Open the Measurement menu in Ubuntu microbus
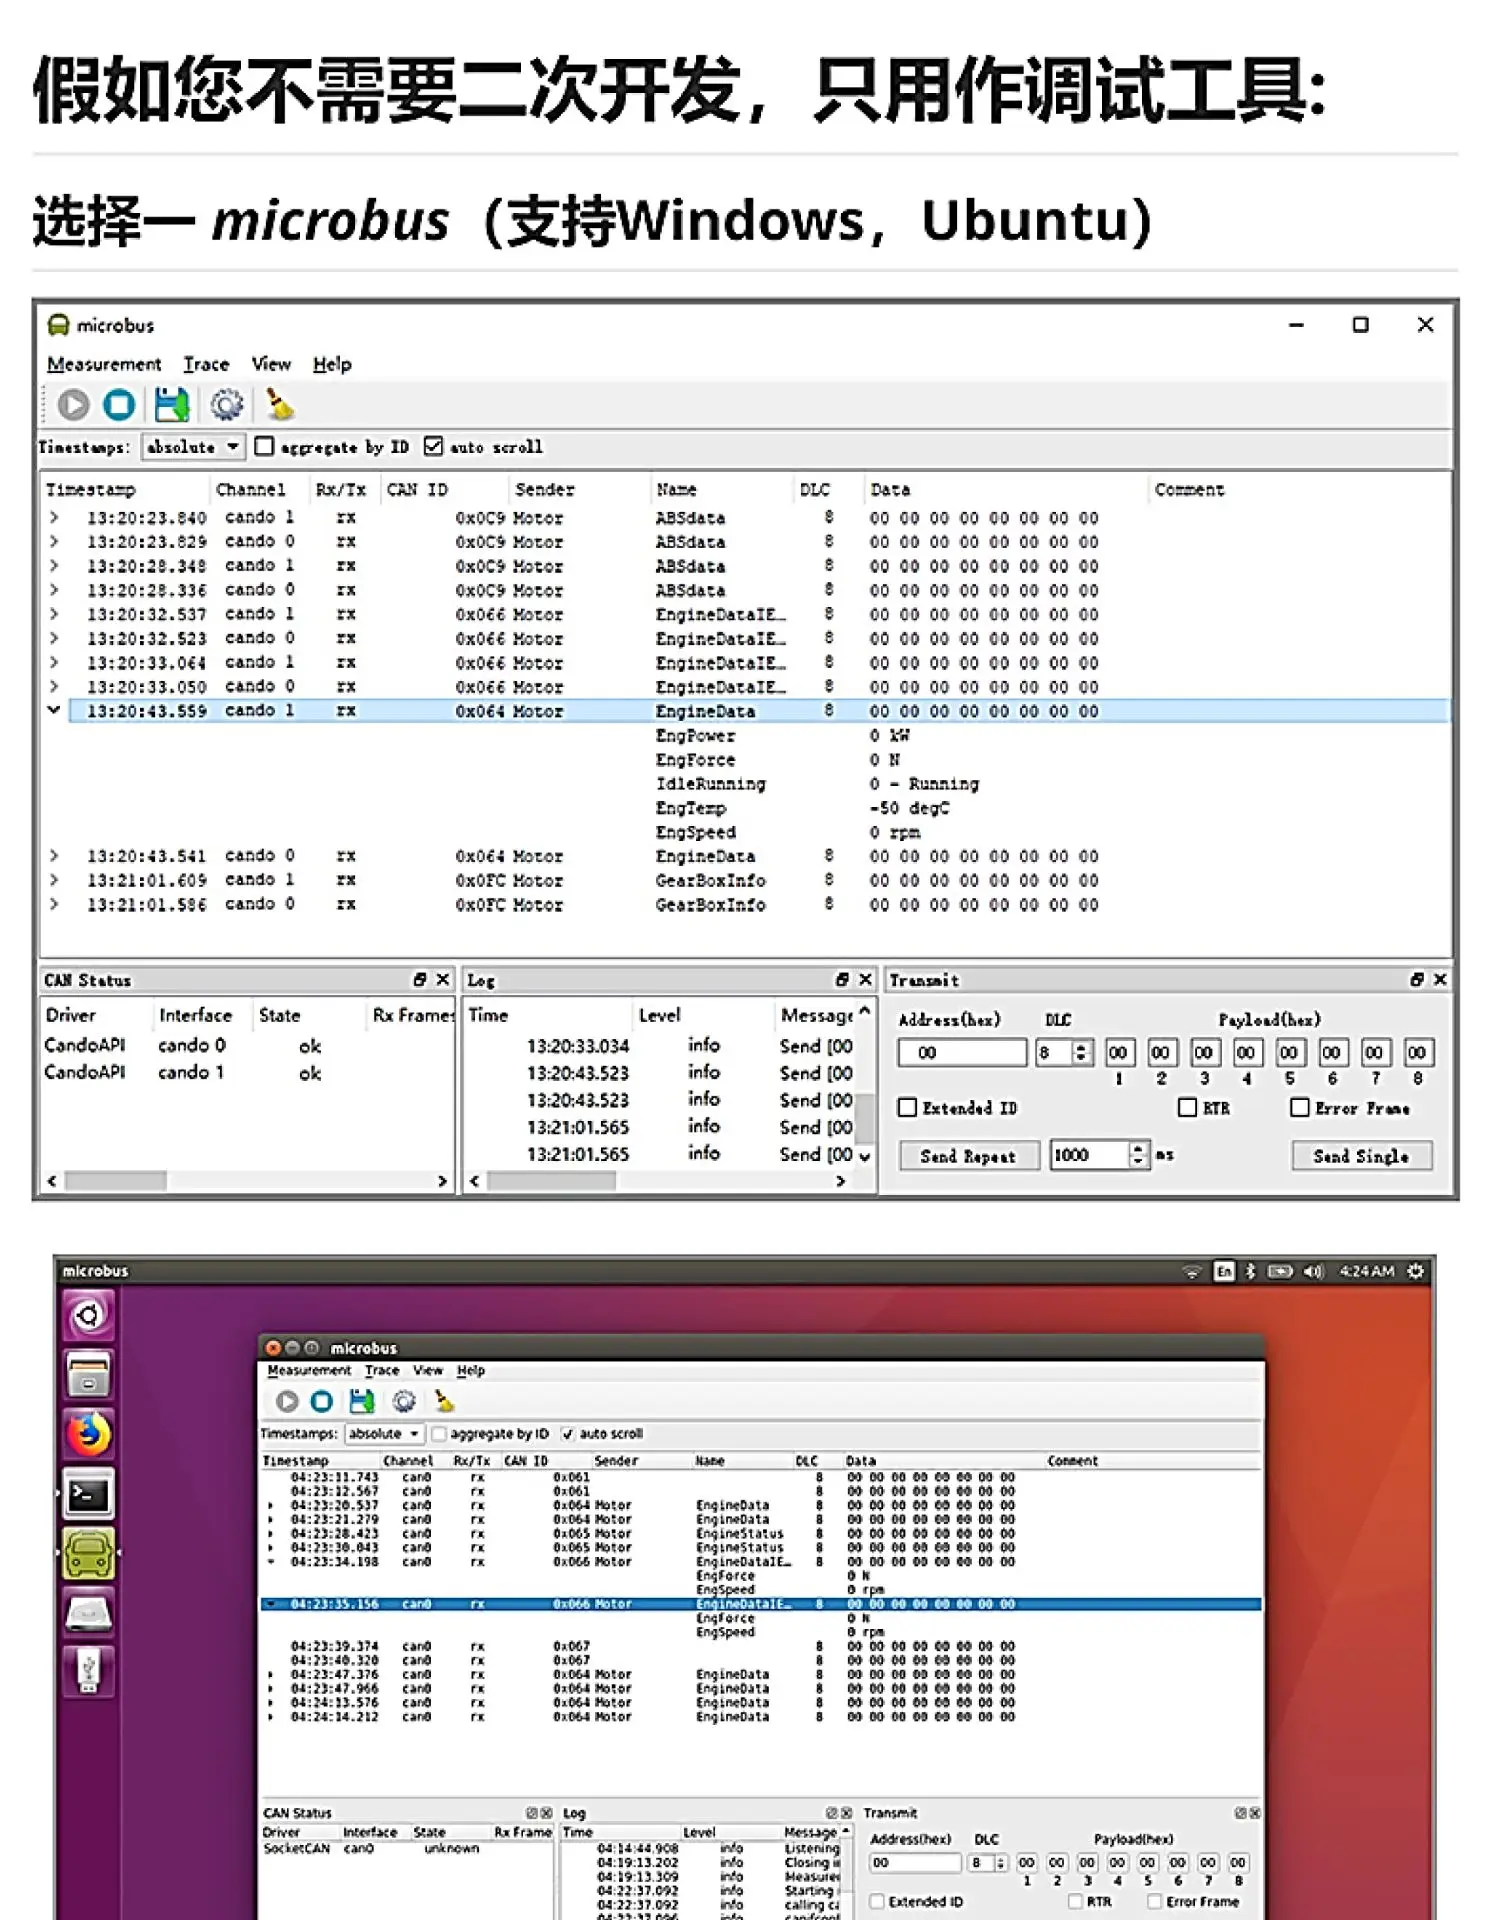This screenshot has height=1920, width=1500. tap(309, 1370)
